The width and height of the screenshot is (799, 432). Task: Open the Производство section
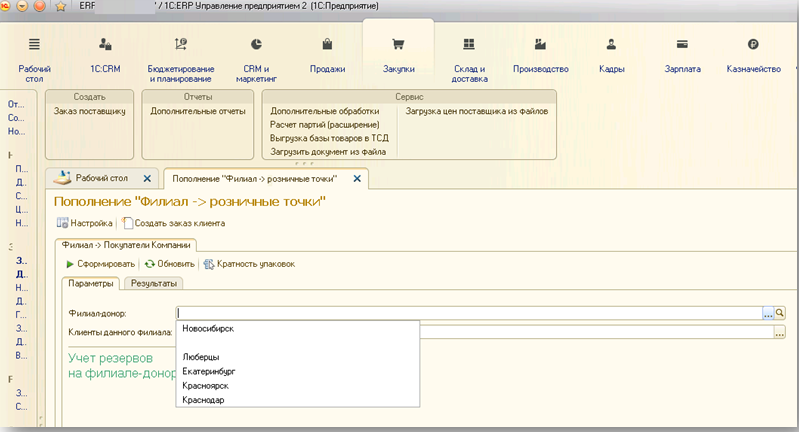[x=541, y=56]
